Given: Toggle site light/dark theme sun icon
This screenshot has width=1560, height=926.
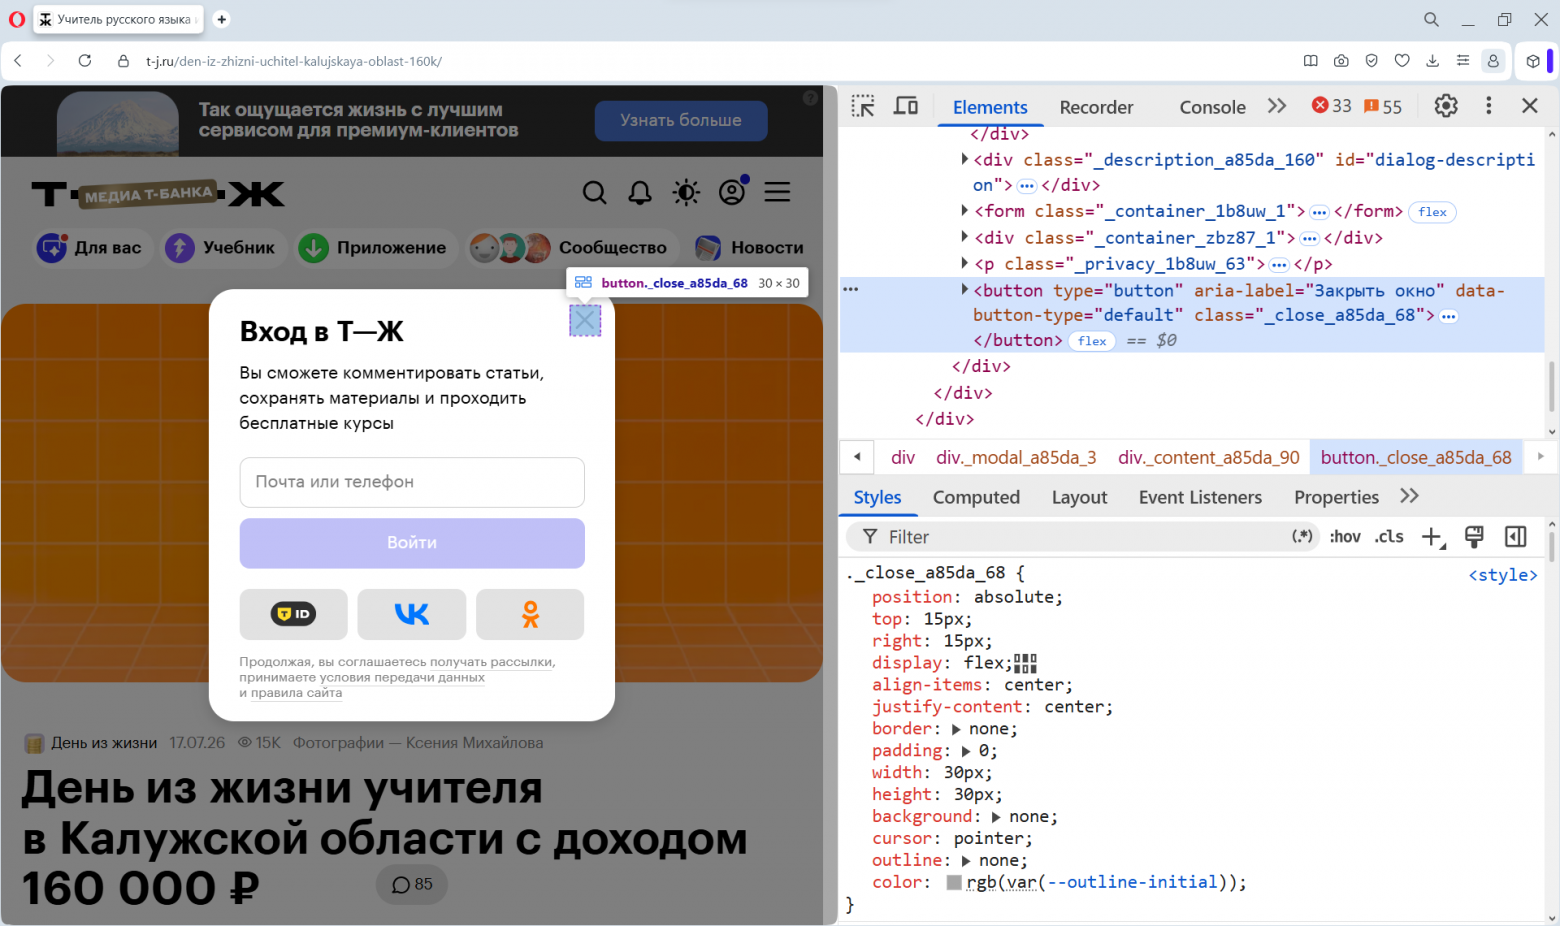Looking at the screenshot, I should [686, 192].
